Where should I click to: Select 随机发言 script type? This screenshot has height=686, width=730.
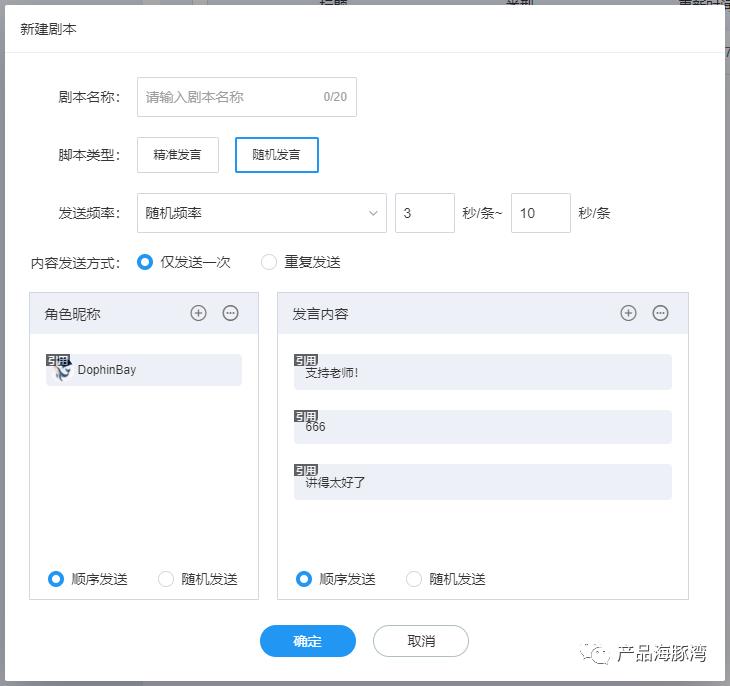click(277, 155)
